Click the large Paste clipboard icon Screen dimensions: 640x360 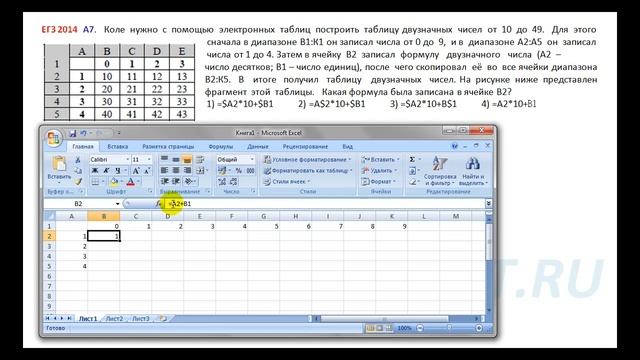[x=59, y=164]
